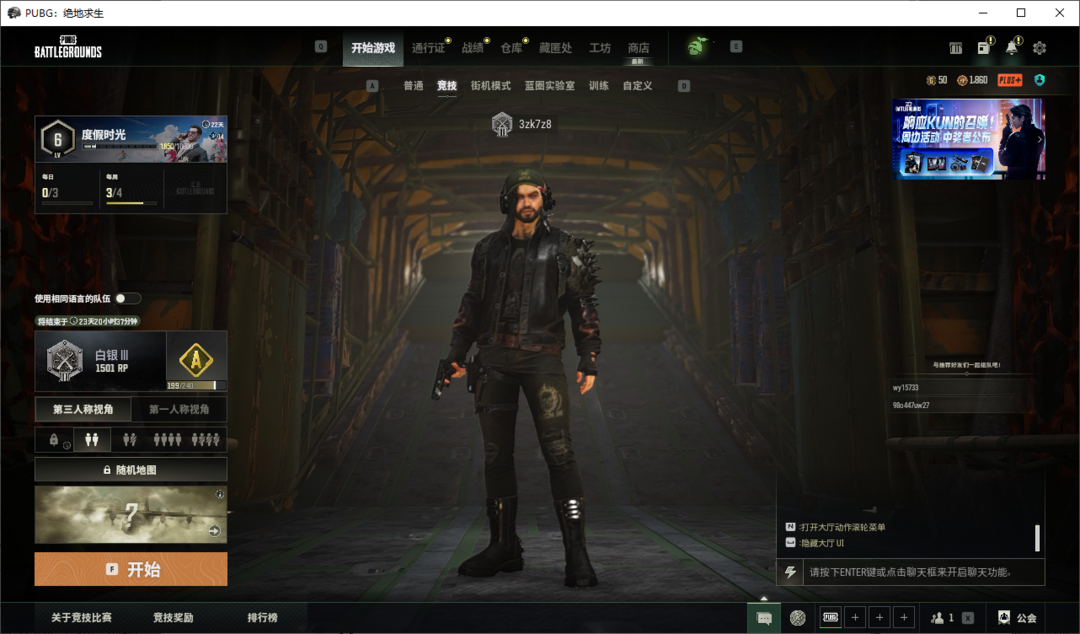Click the silver rank emblem 白银 III
This screenshot has height=634, width=1080.
[x=65, y=360]
